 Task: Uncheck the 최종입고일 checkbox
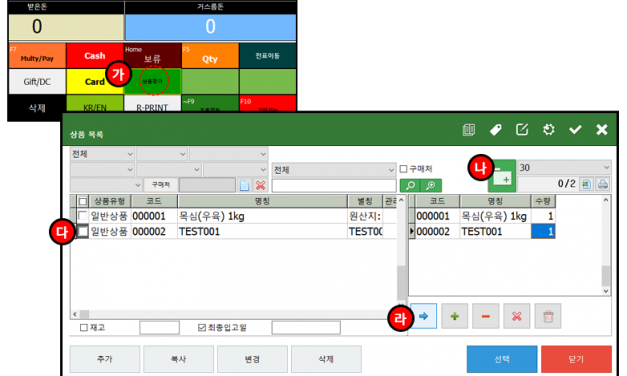click(202, 328)
